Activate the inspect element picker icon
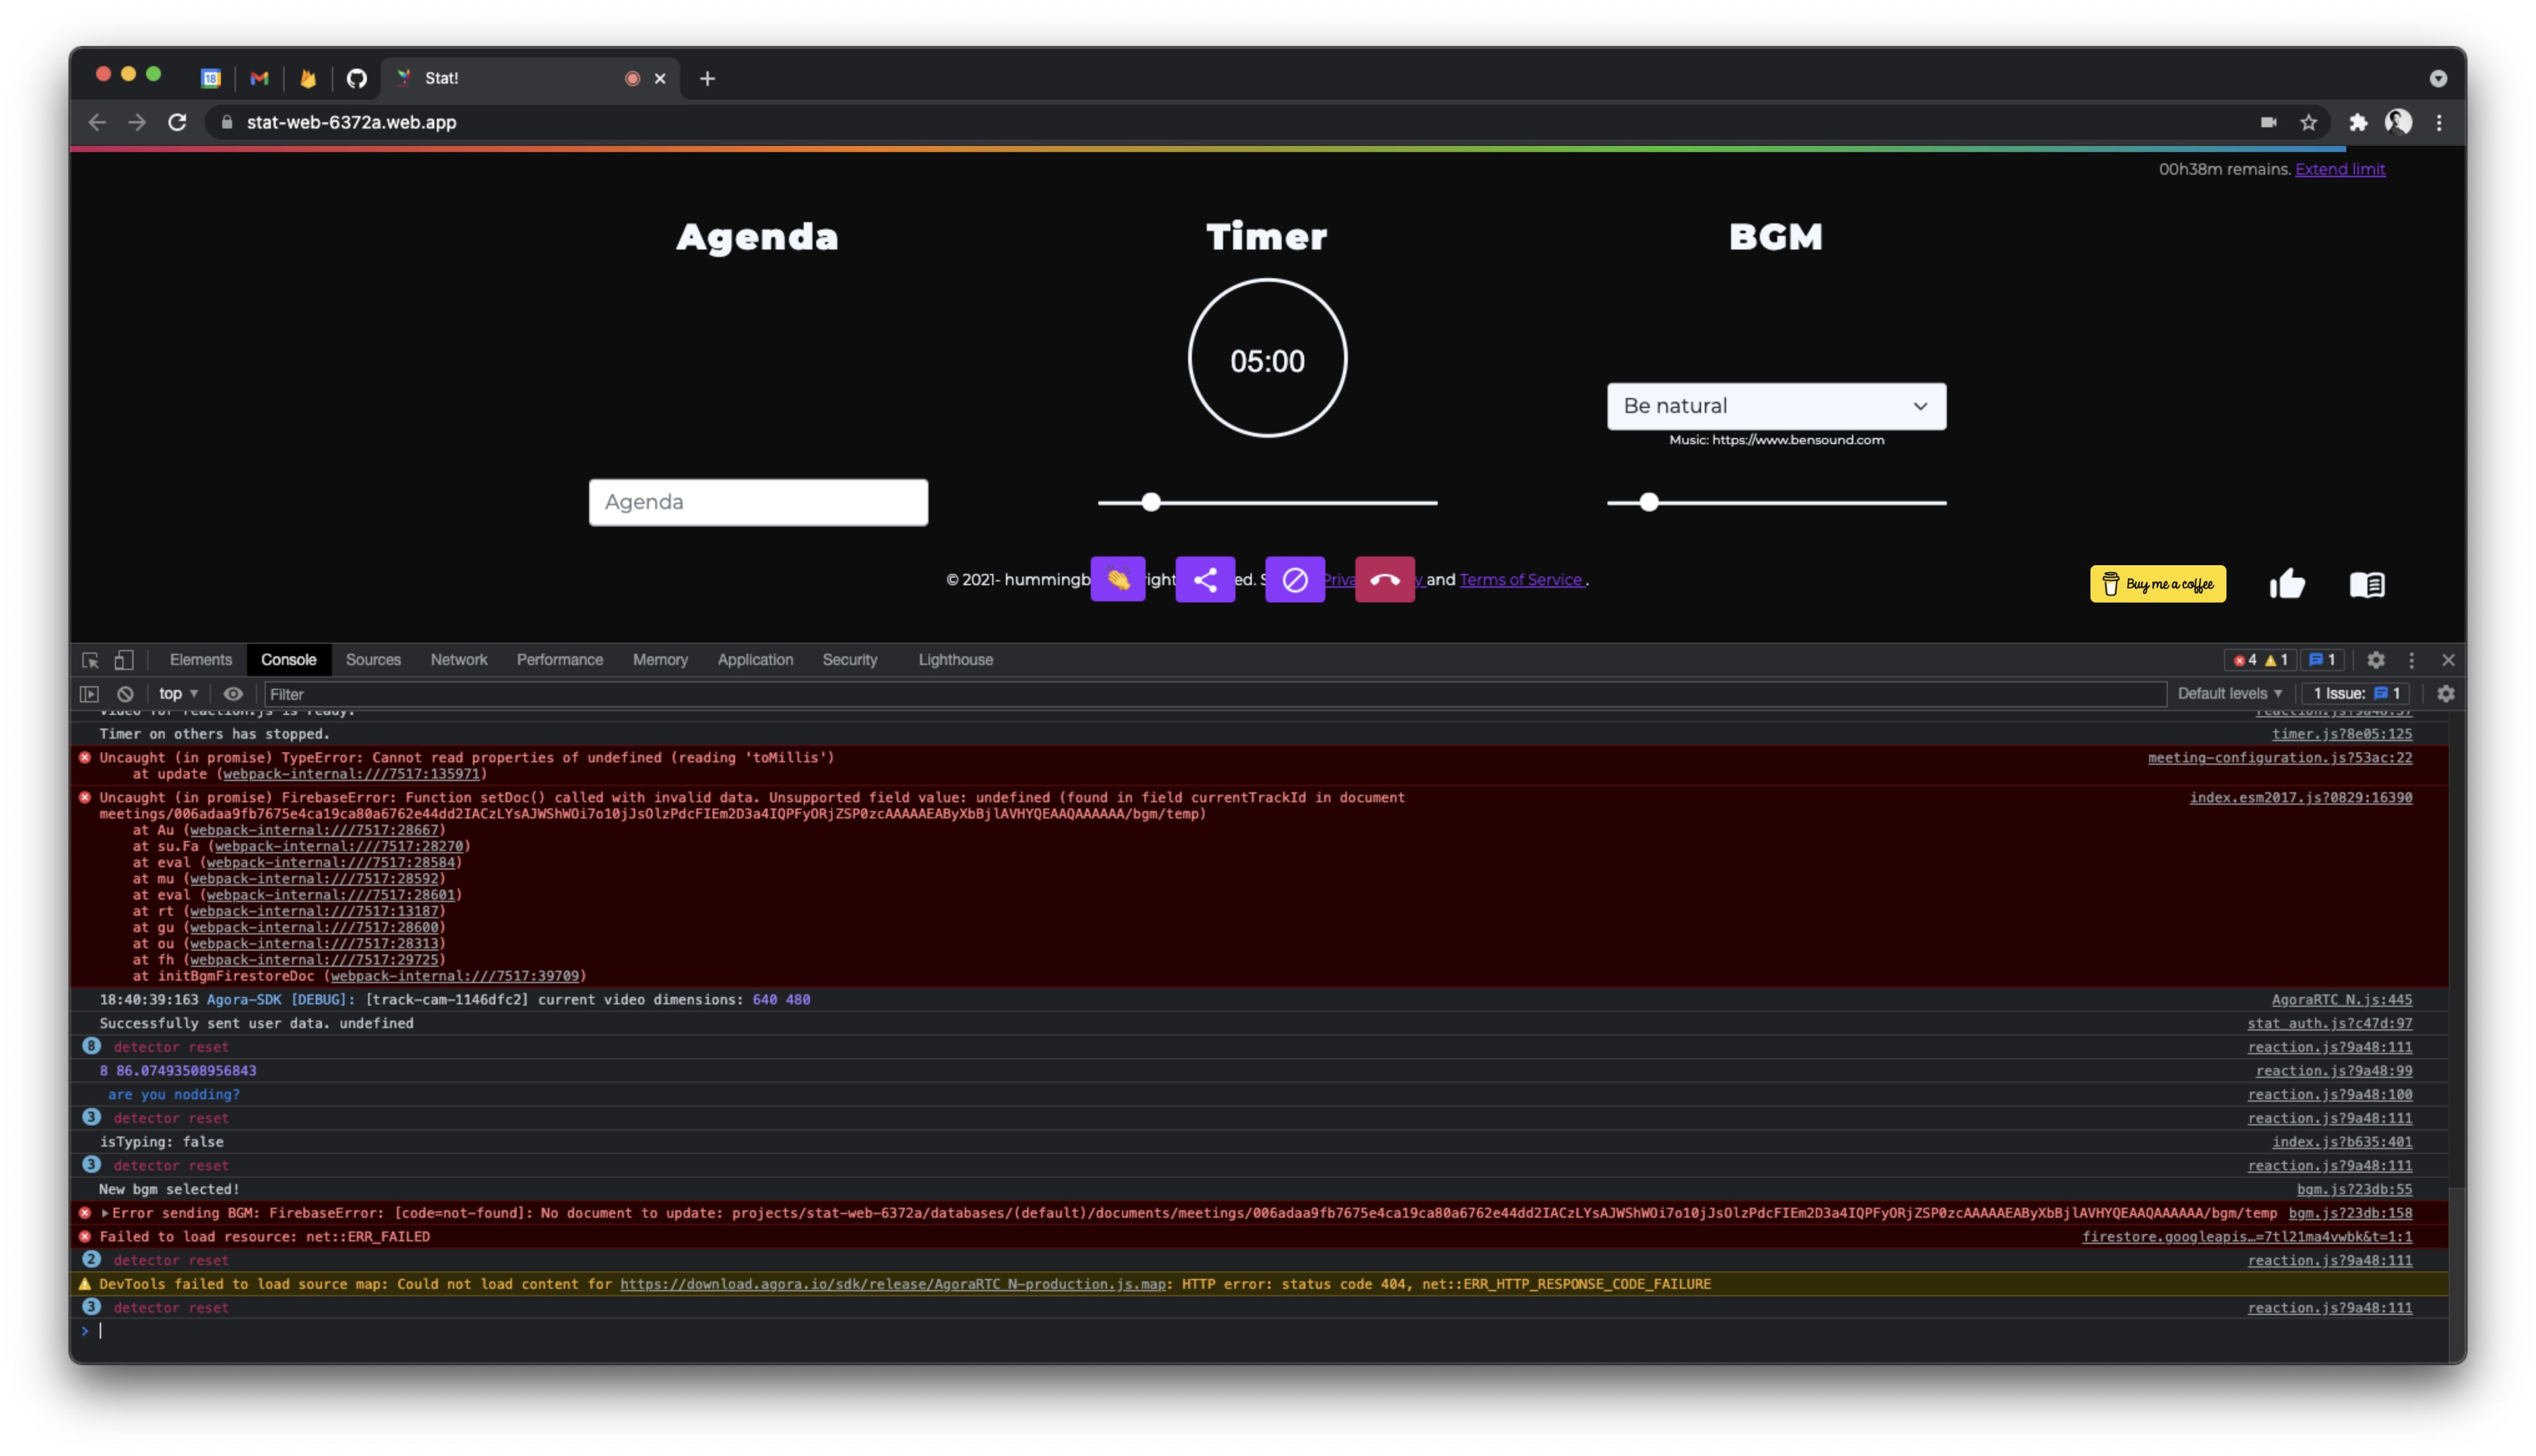 90,660
